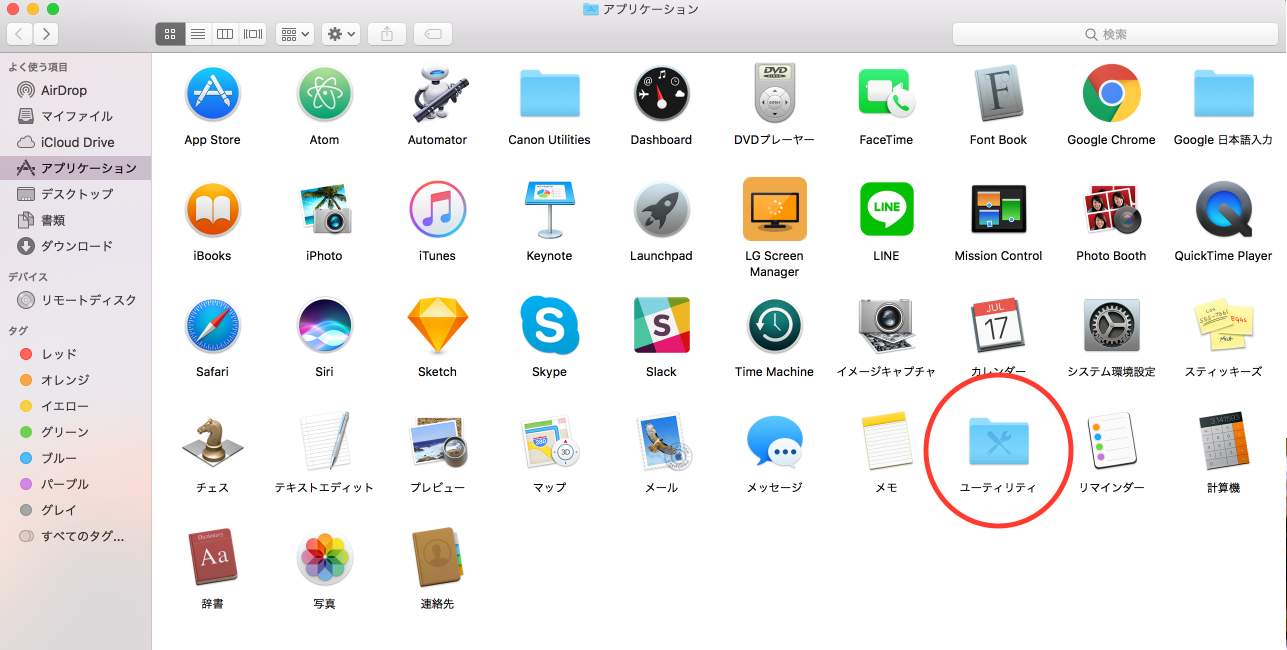Switch to icon view
1287x650 pixels.
pyautogui.click(x=170, y=34)
